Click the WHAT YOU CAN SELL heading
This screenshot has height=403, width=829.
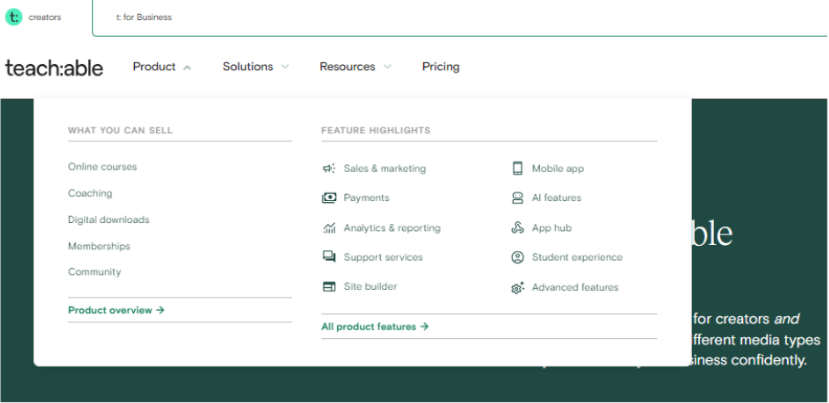click(x=120, y=130)
